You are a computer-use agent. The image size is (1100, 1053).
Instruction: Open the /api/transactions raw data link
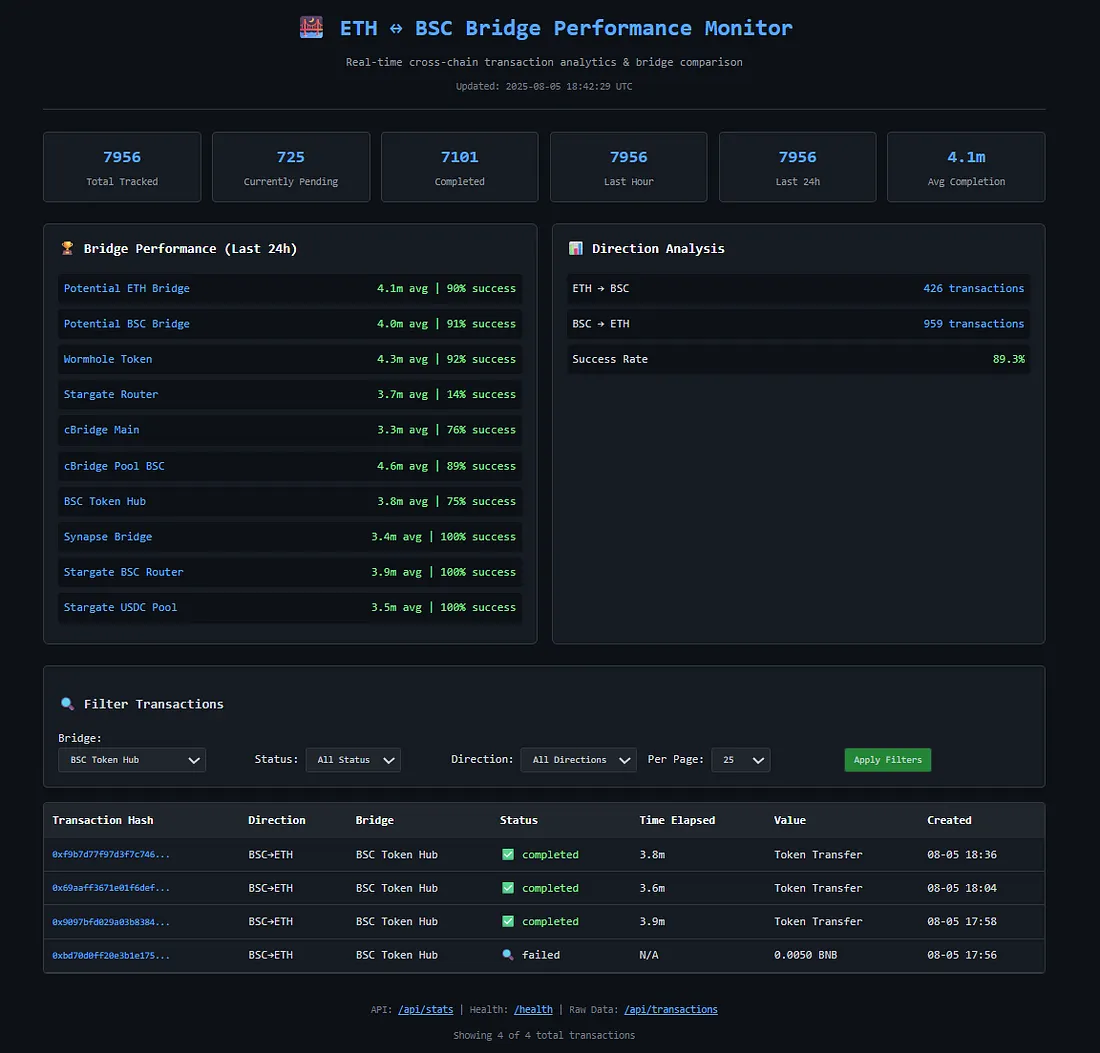(x=670, y=1010)
